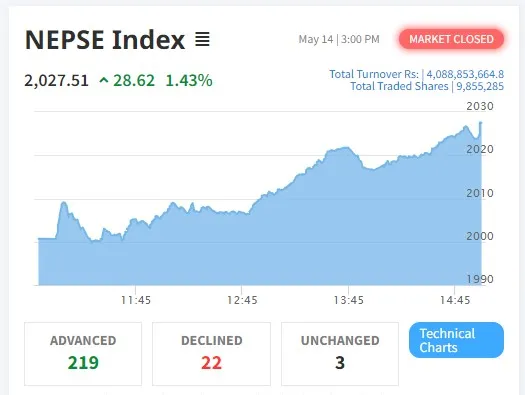The height and width of the screenshot is (395, 525).
Task: Click the chart's final closing peak
Action: point(481,123)
